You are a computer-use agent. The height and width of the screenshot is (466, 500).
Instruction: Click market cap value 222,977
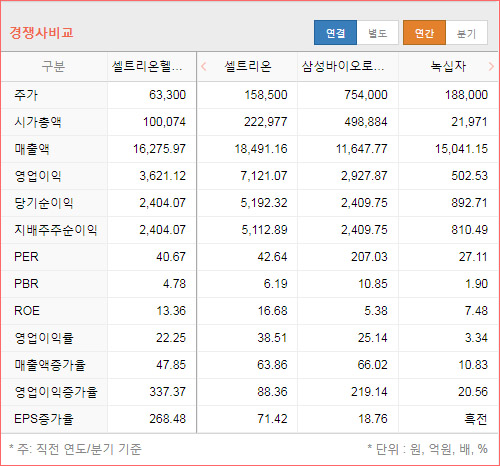265,122
